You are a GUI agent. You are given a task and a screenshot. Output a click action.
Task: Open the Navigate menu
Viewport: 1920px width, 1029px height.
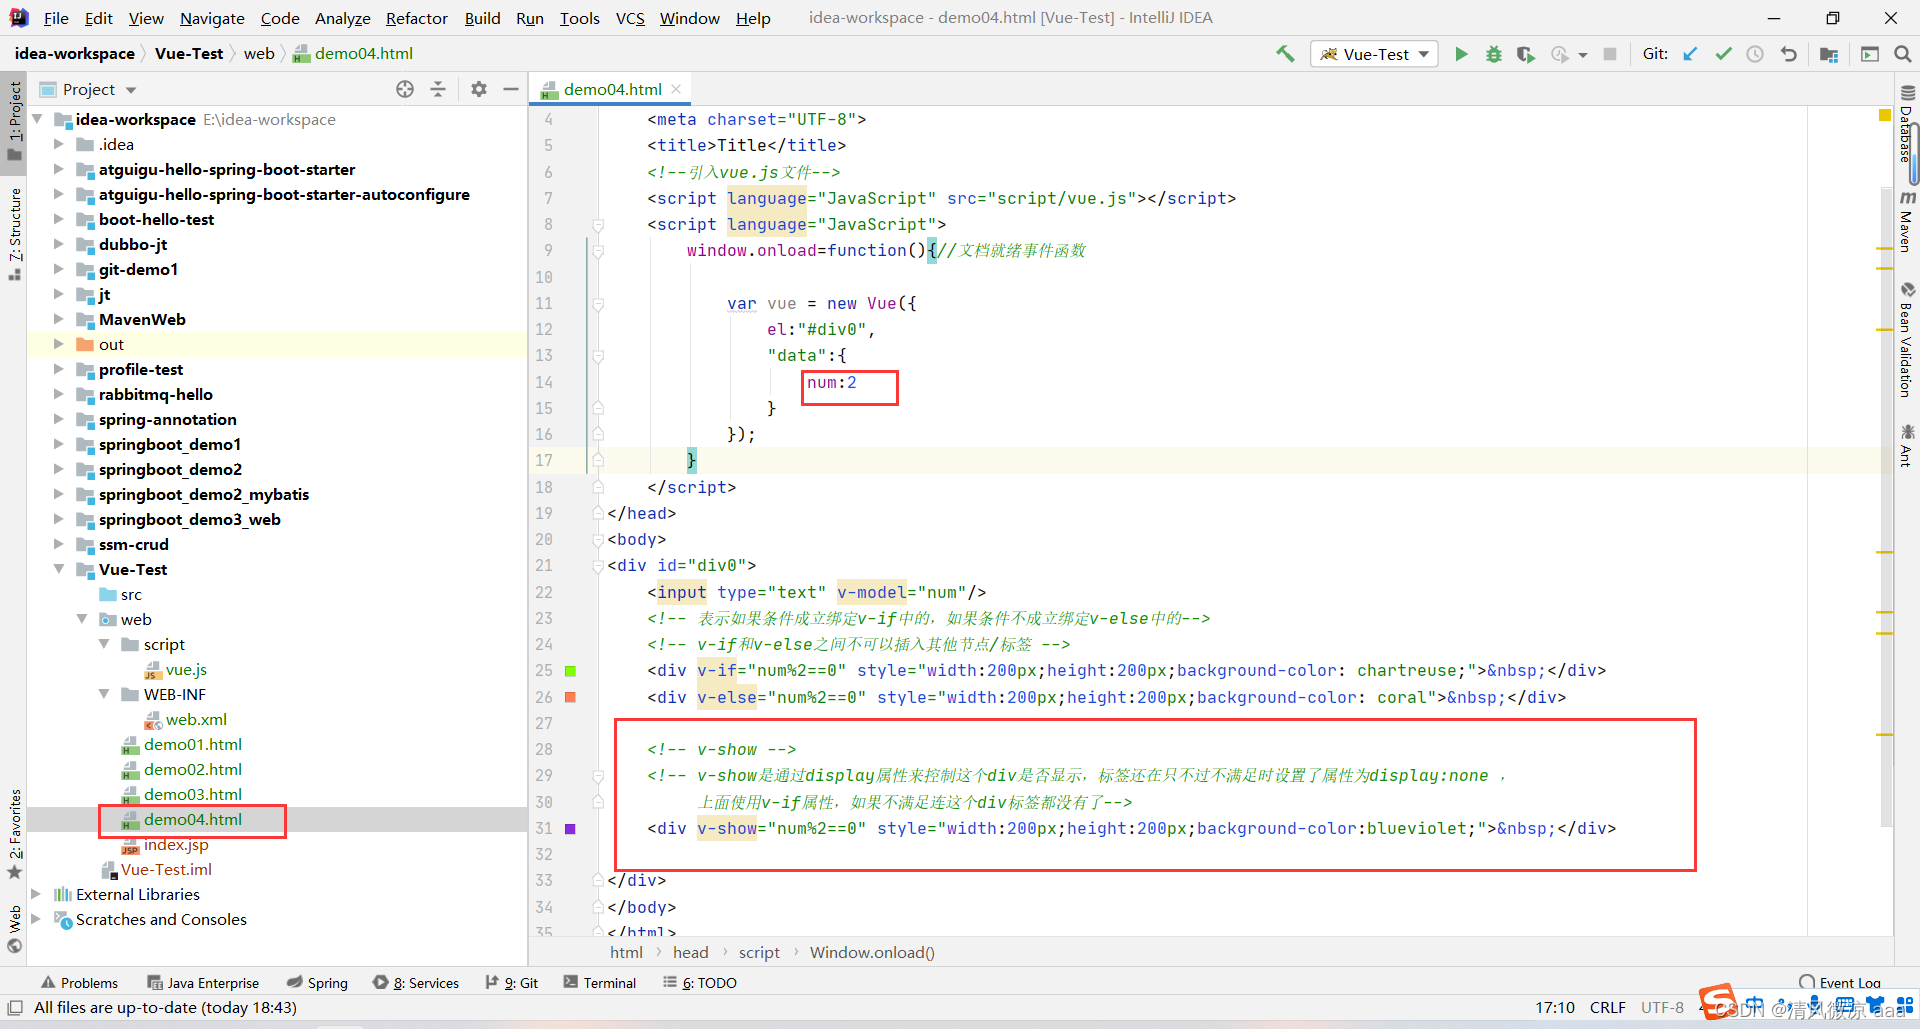(212, 18)
